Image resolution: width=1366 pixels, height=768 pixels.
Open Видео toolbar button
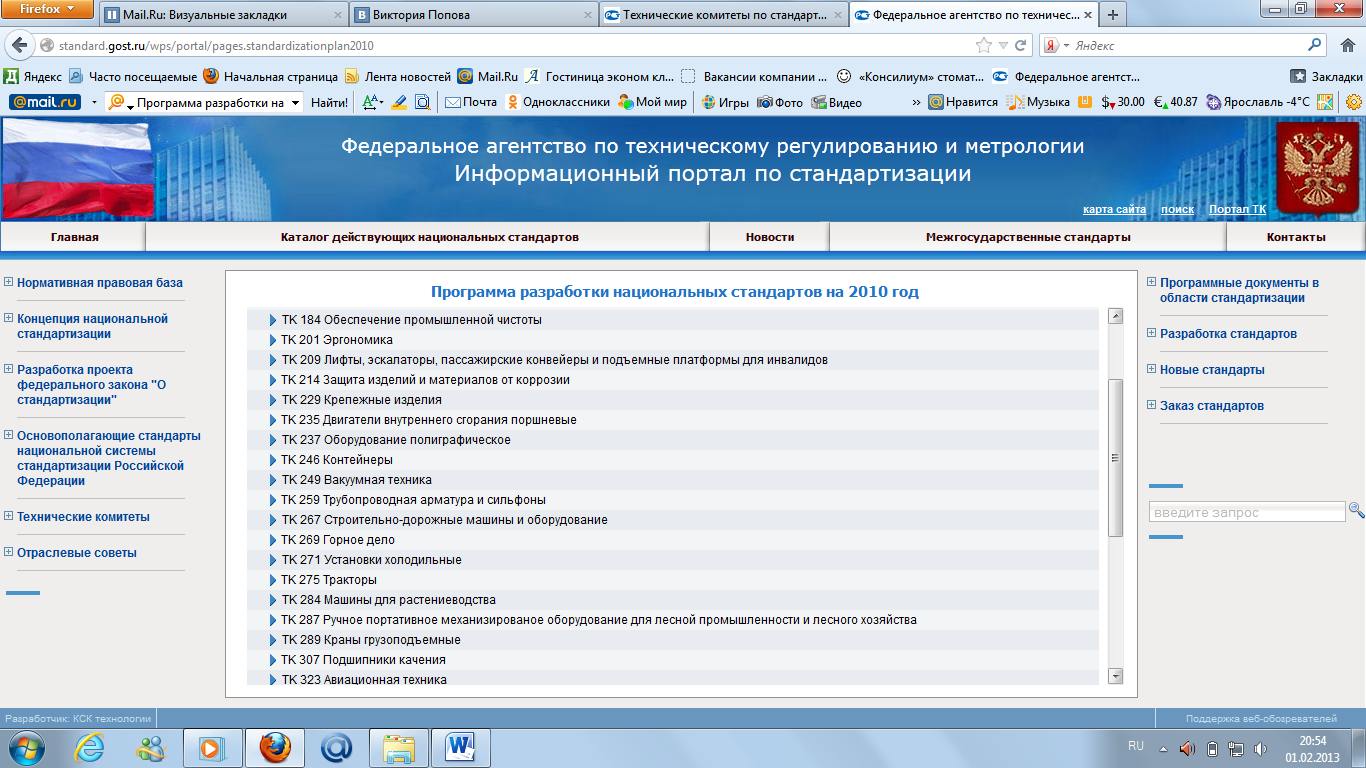(837, 102)
